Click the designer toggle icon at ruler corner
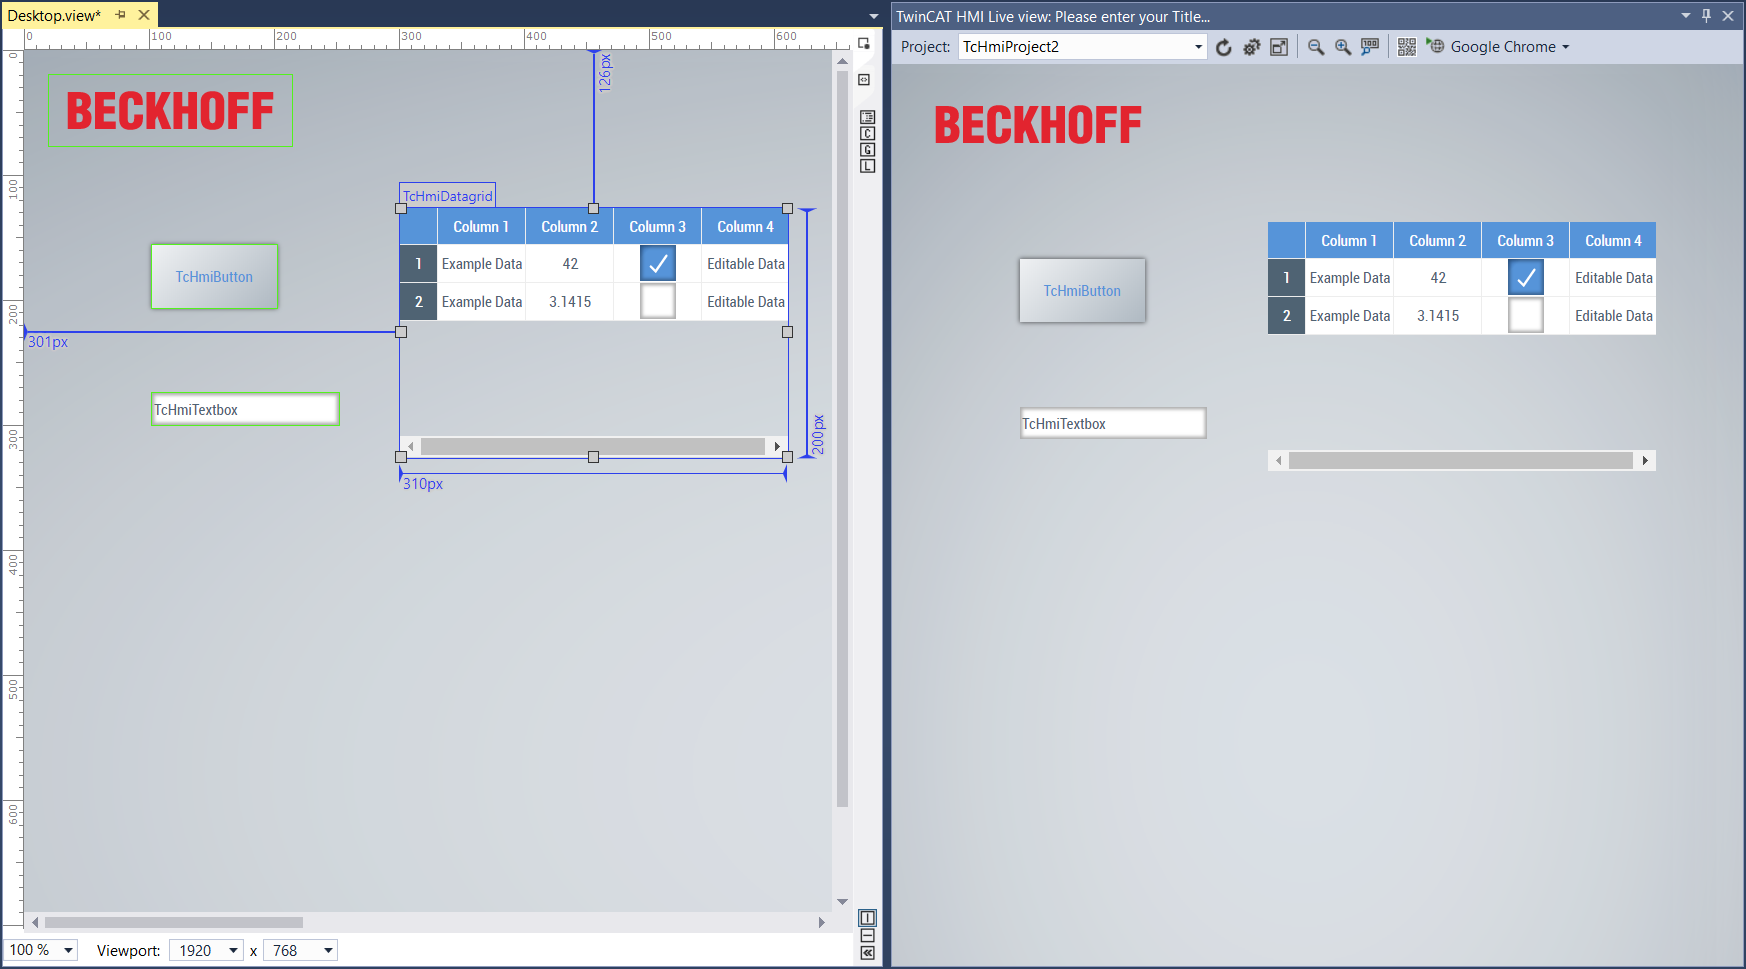Image resolution: width=1746 pixels, height=969 pixels. (864, 43)
